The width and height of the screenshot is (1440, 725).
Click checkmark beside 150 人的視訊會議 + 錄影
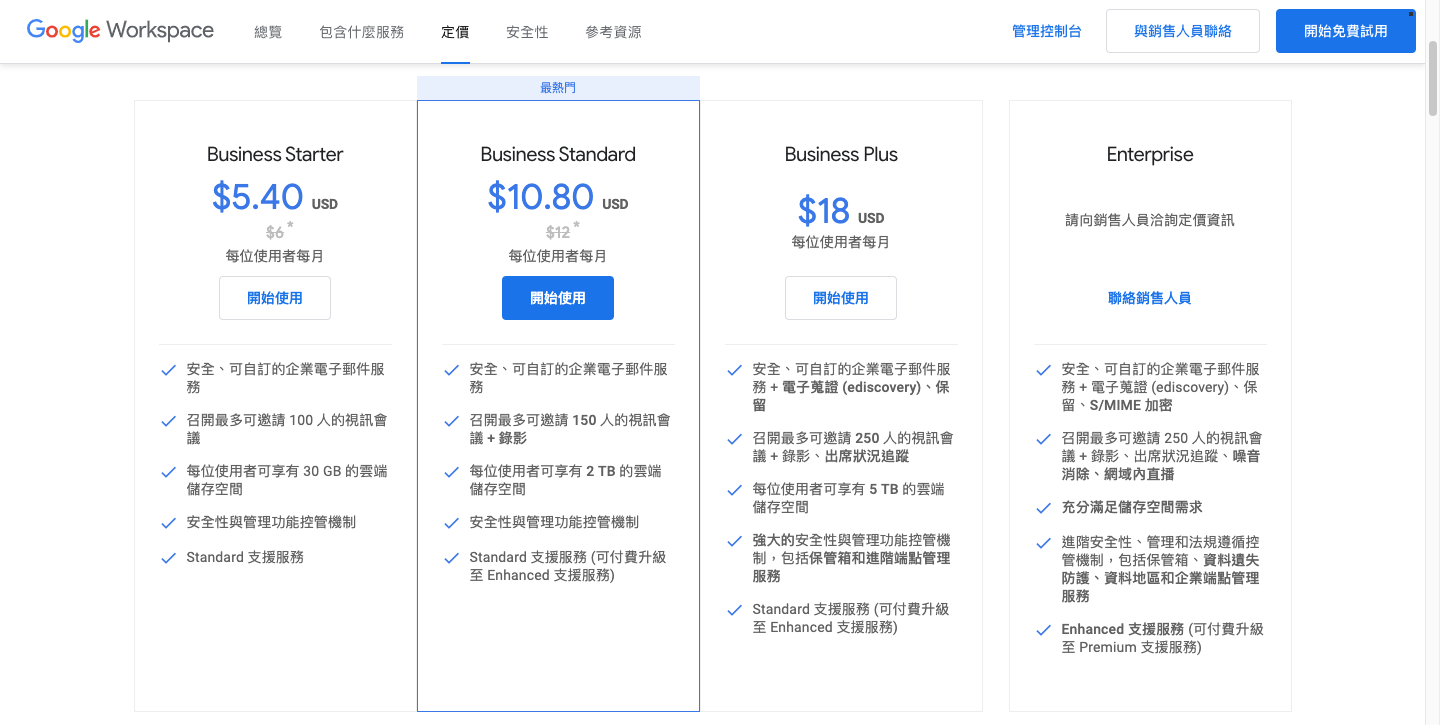(x=452, y=421)
